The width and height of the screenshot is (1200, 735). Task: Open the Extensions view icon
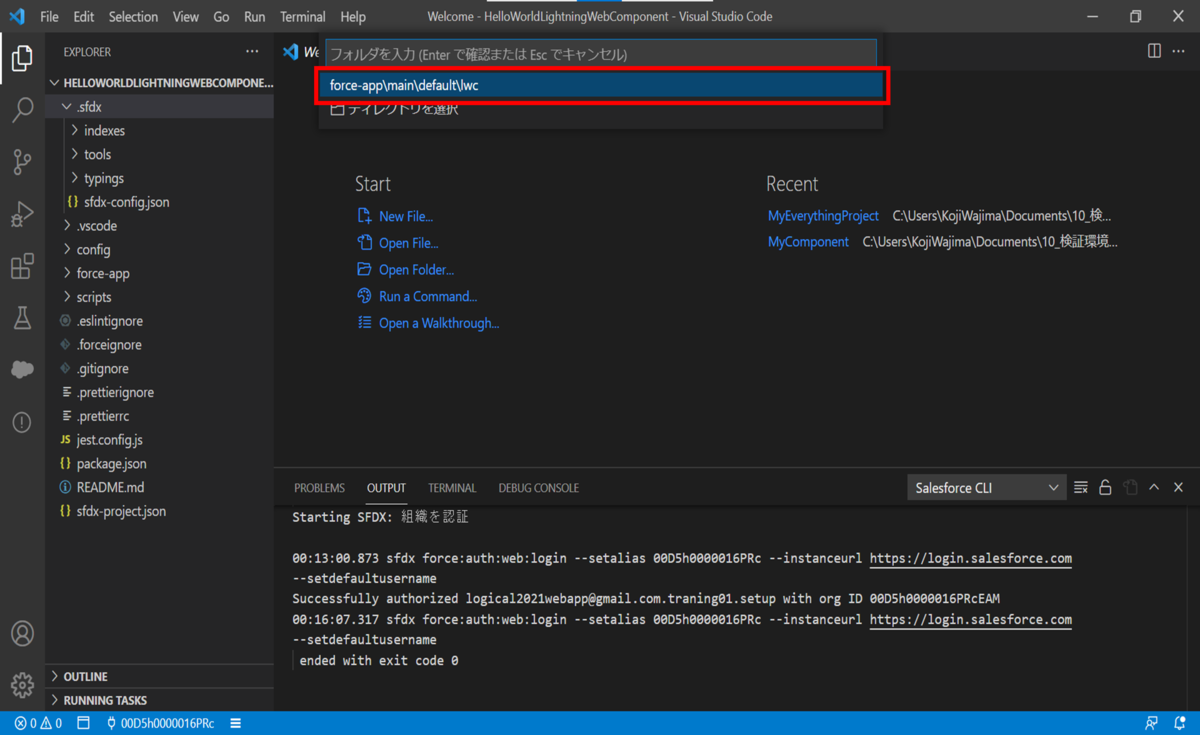pyautogui.click(x=22, y=266)
